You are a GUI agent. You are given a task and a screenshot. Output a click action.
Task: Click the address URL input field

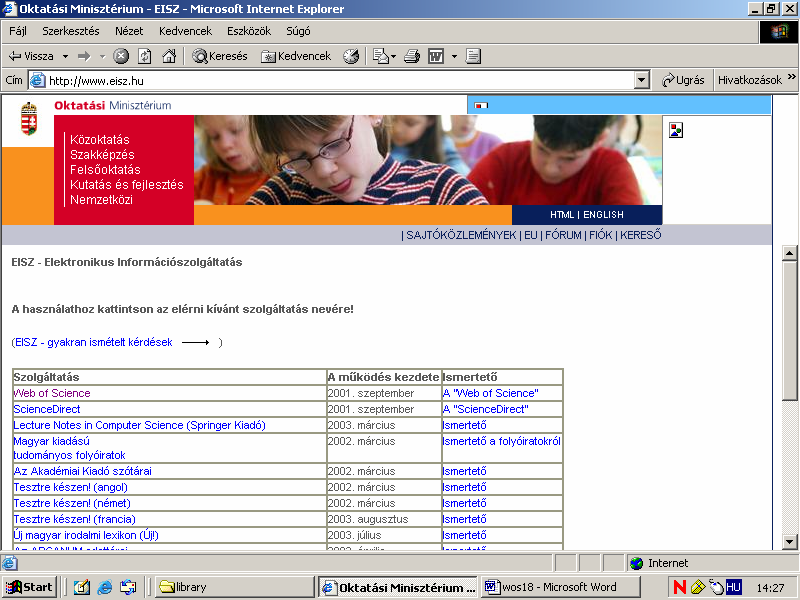340,80
